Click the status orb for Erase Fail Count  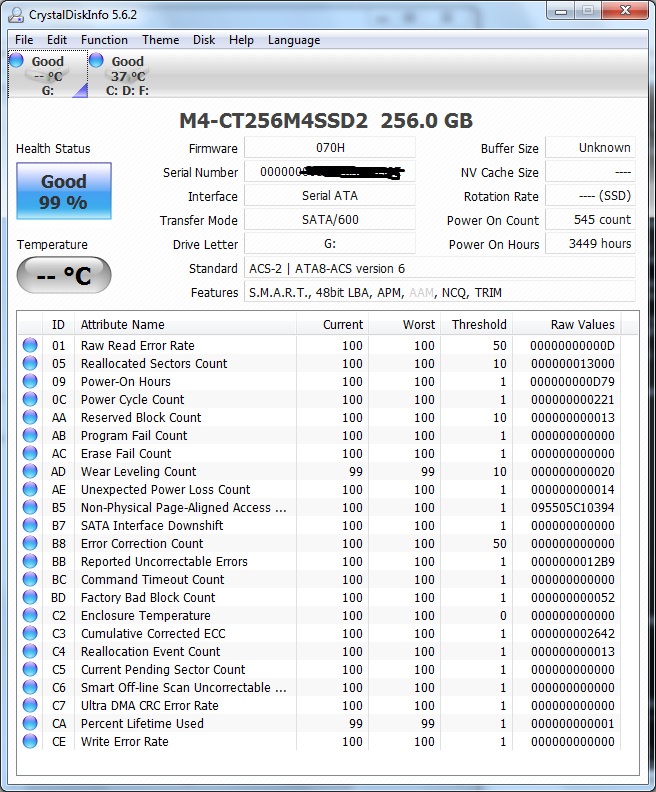[x=30, y=453]
